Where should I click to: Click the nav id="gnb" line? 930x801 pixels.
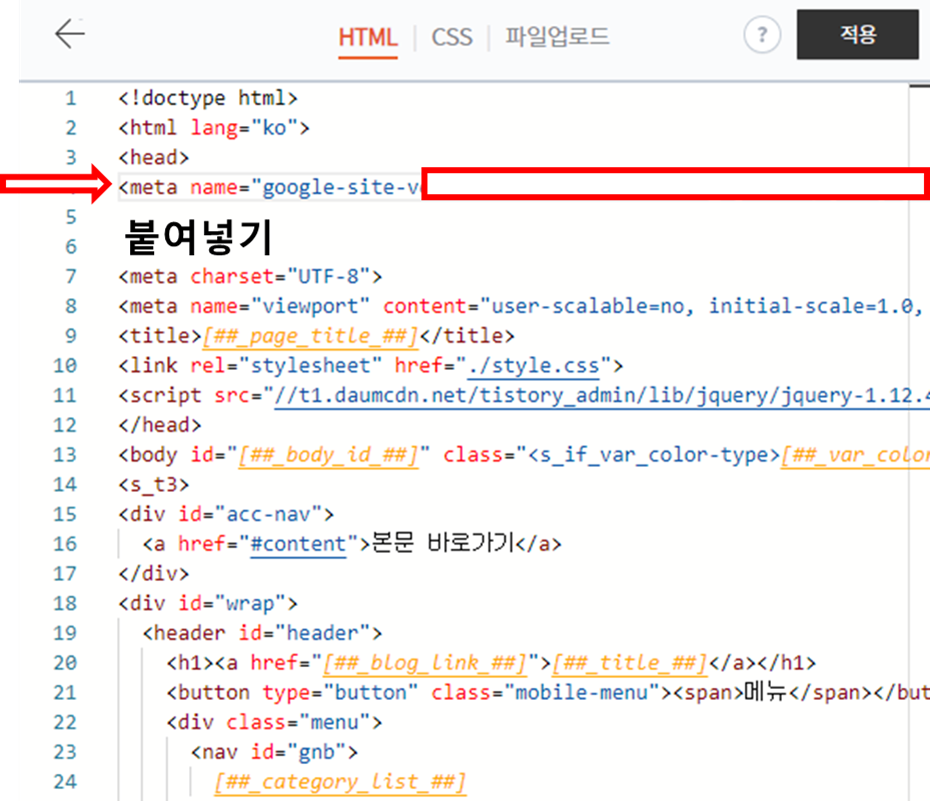[x=274, y=752]
